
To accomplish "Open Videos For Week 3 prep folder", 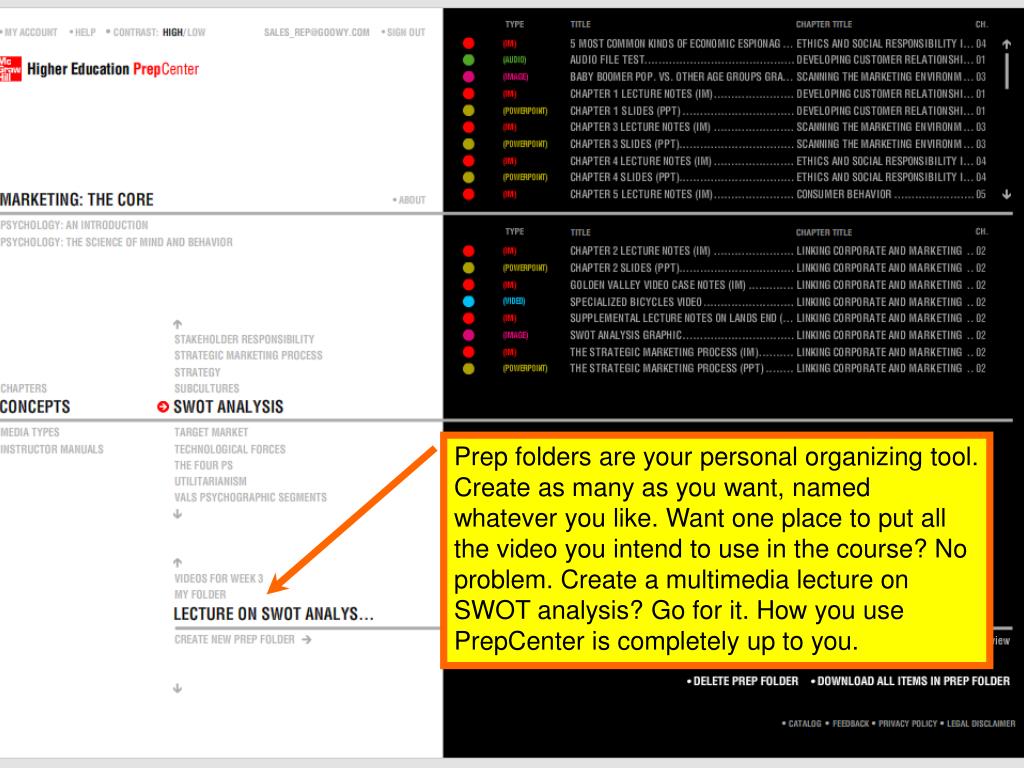I will tap(219, 579).
